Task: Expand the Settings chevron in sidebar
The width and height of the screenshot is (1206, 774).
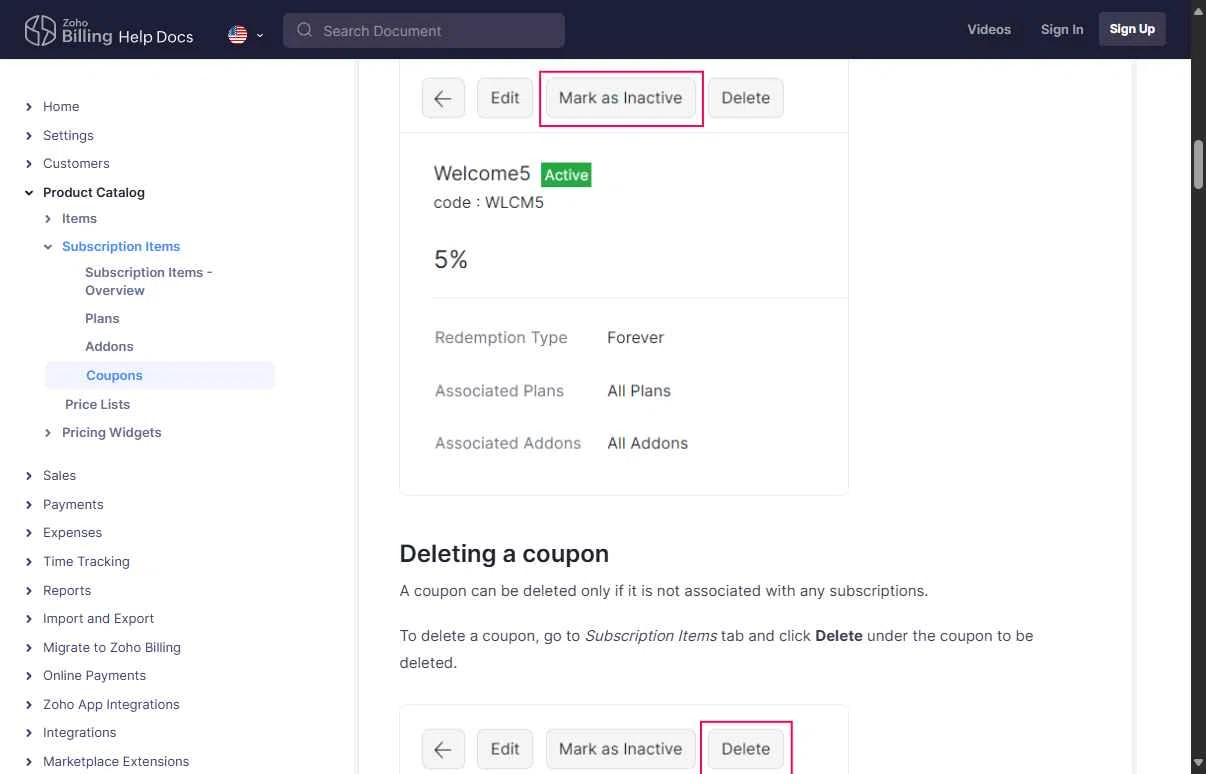Action: (x=29, y=135)
